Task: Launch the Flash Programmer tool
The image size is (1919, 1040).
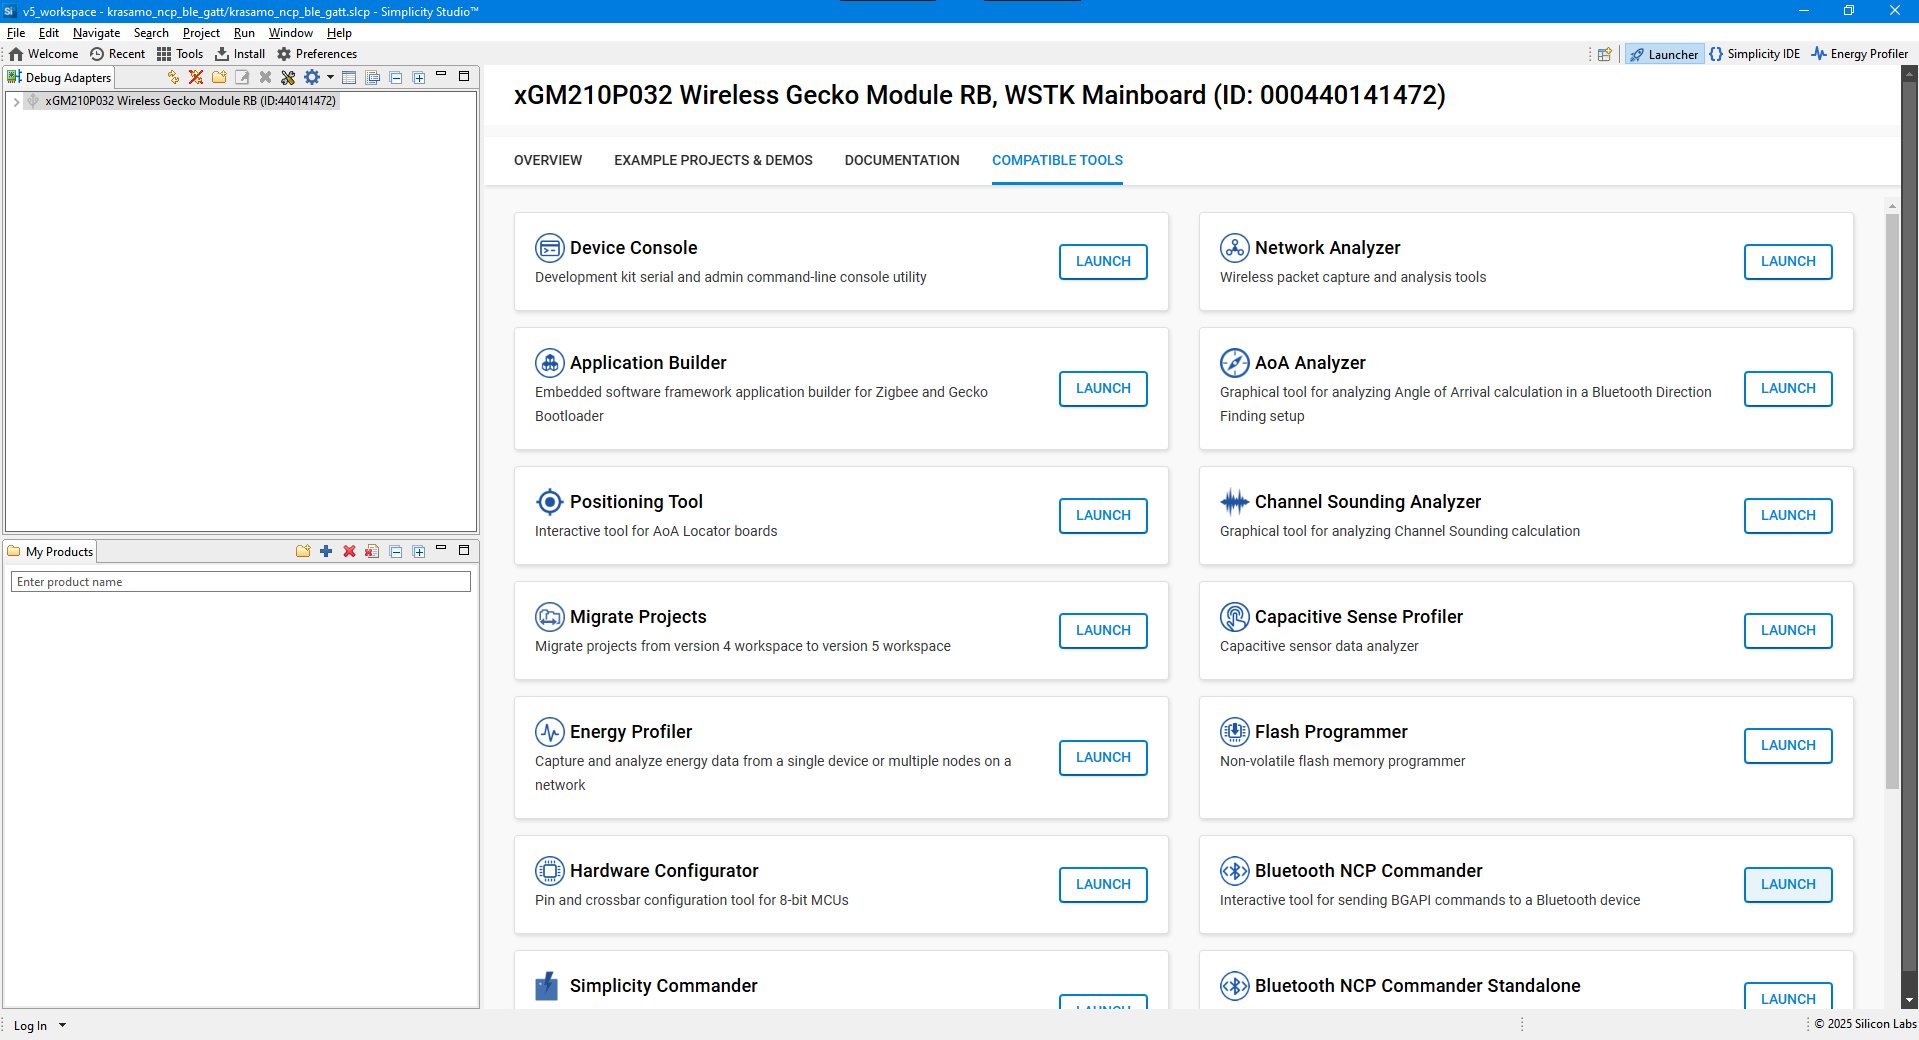Action: click(1788, 746)
